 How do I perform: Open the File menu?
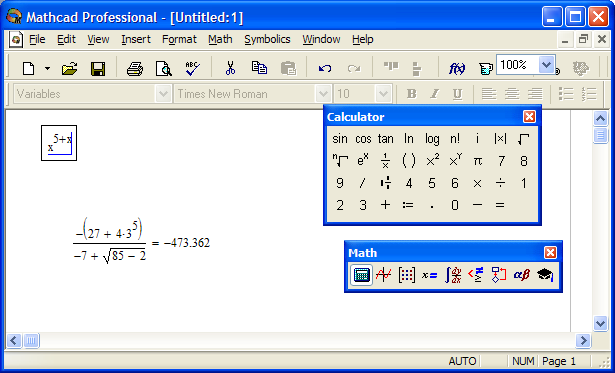point(37,39)
